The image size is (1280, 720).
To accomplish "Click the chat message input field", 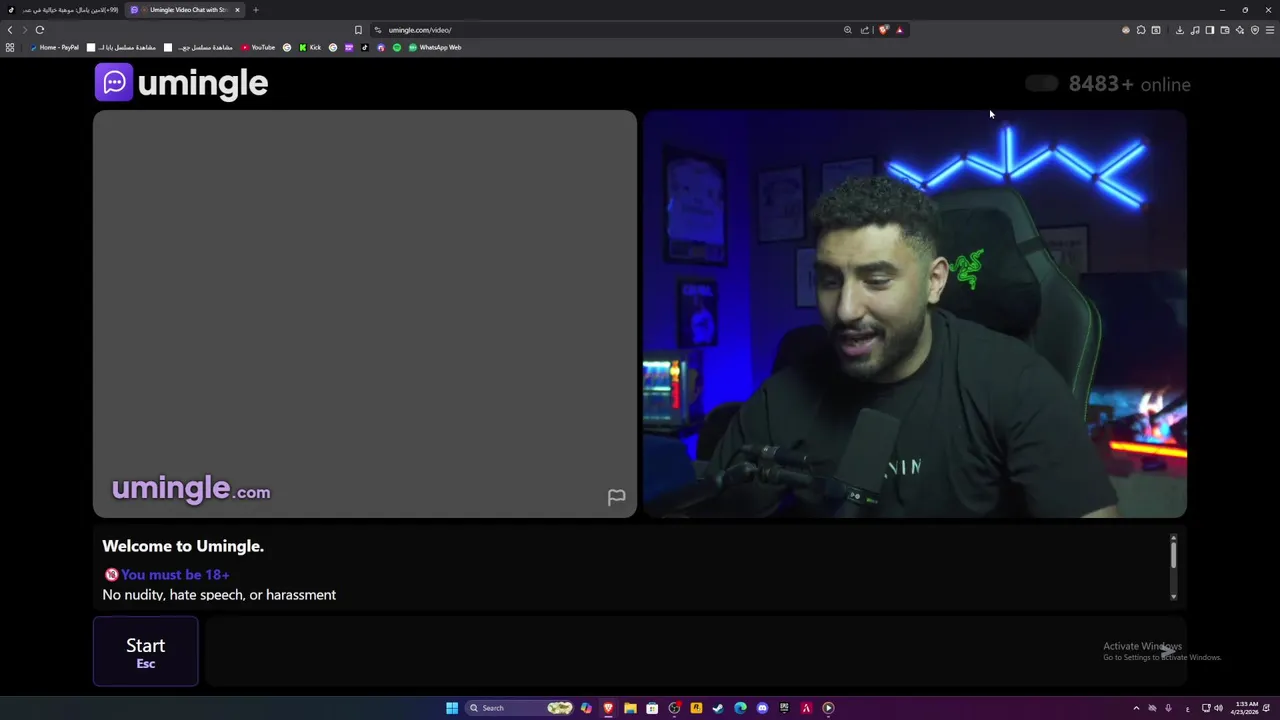I will tap(695, 652).
